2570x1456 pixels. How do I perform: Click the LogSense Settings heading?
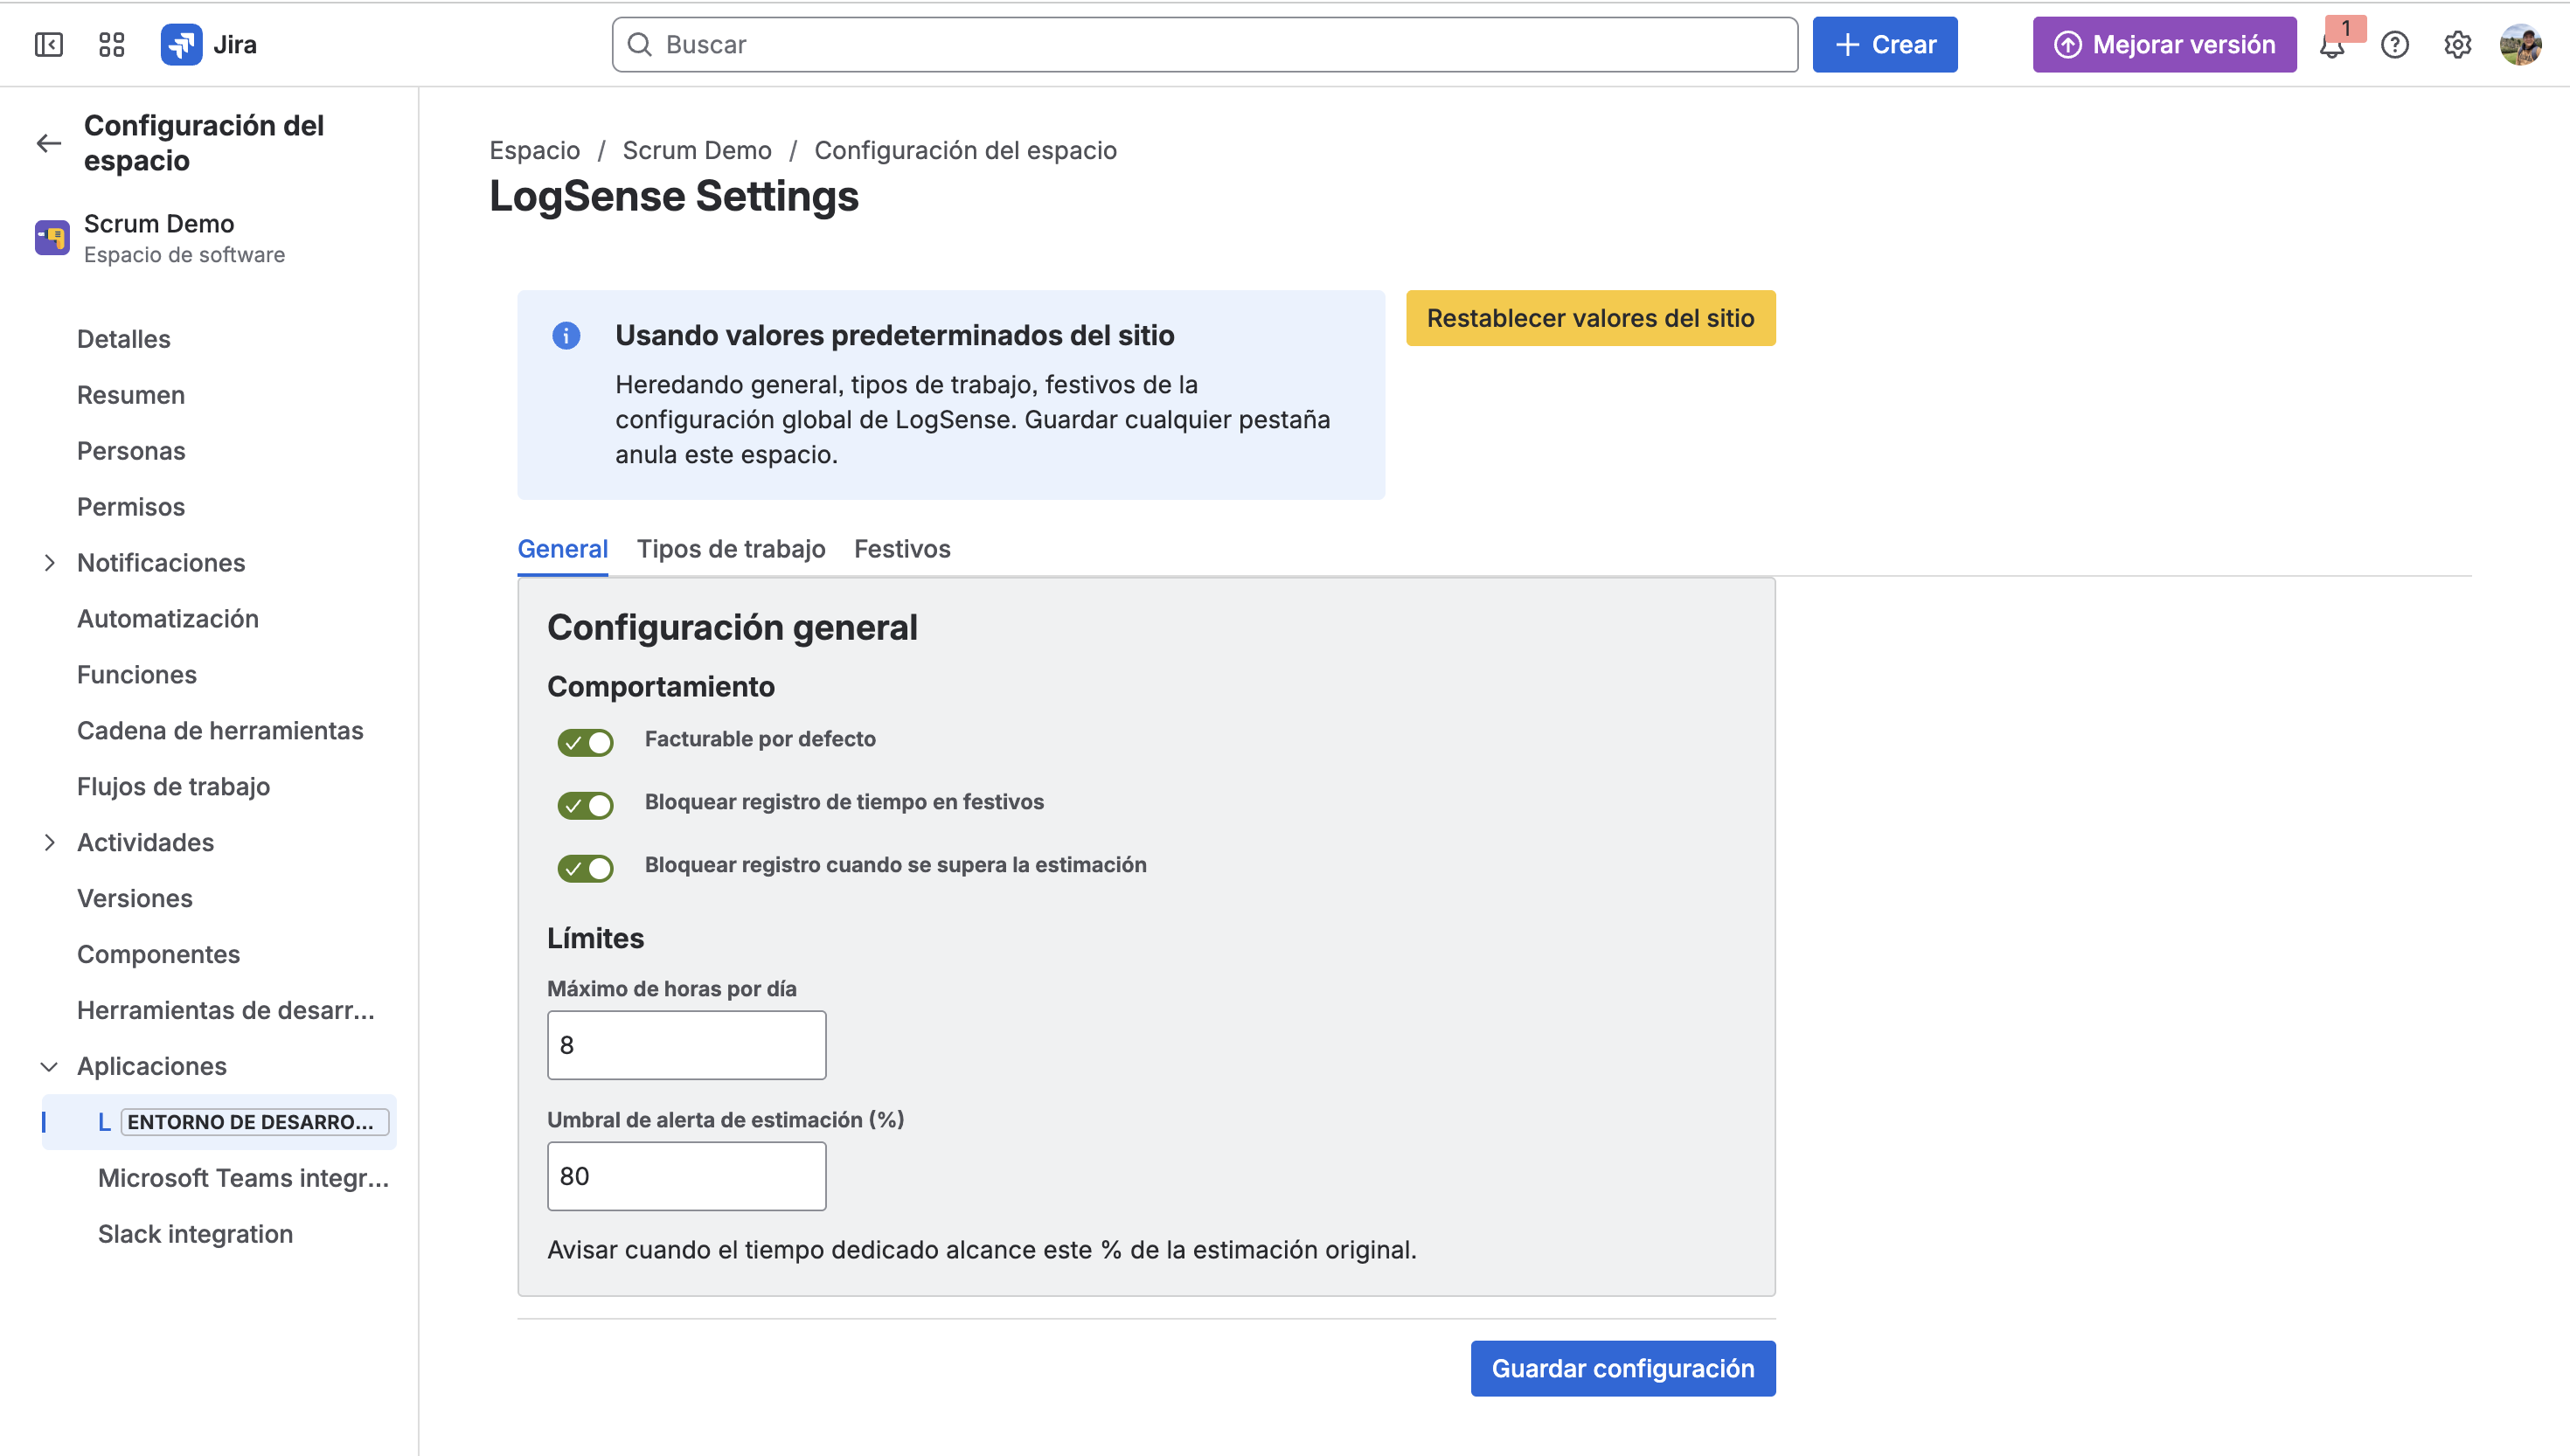(x=674, y=196)
